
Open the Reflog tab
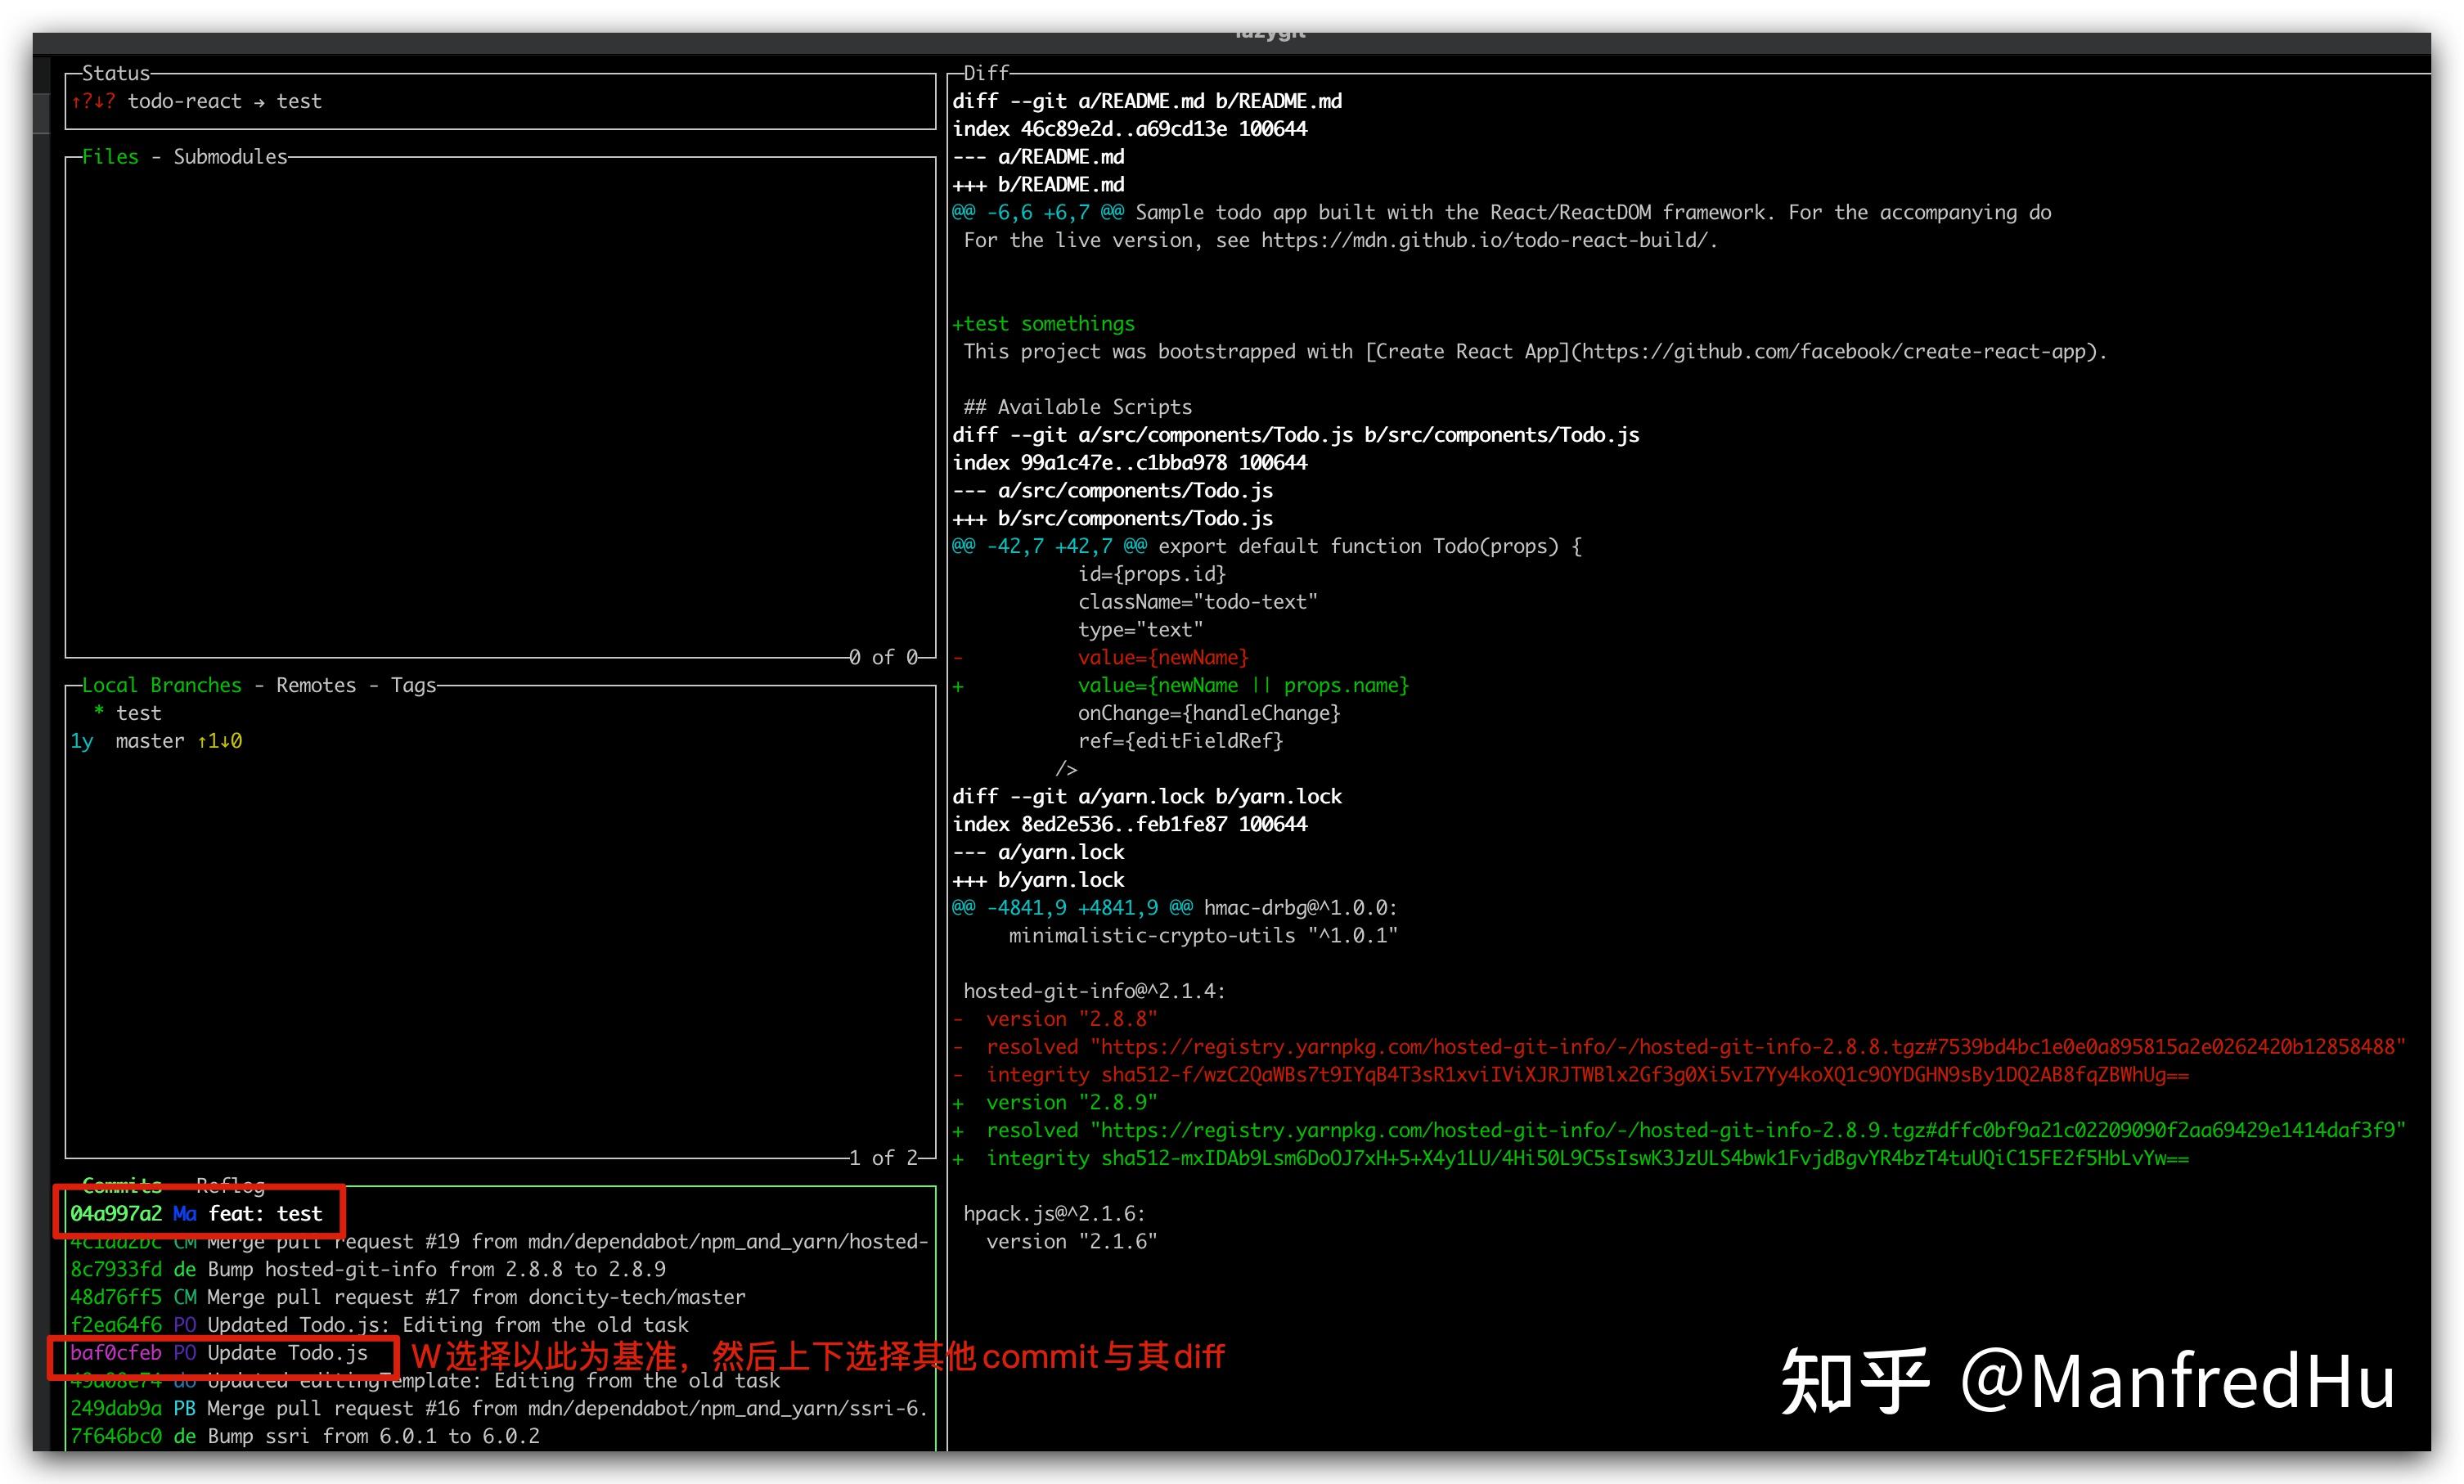pos(230,1185)
